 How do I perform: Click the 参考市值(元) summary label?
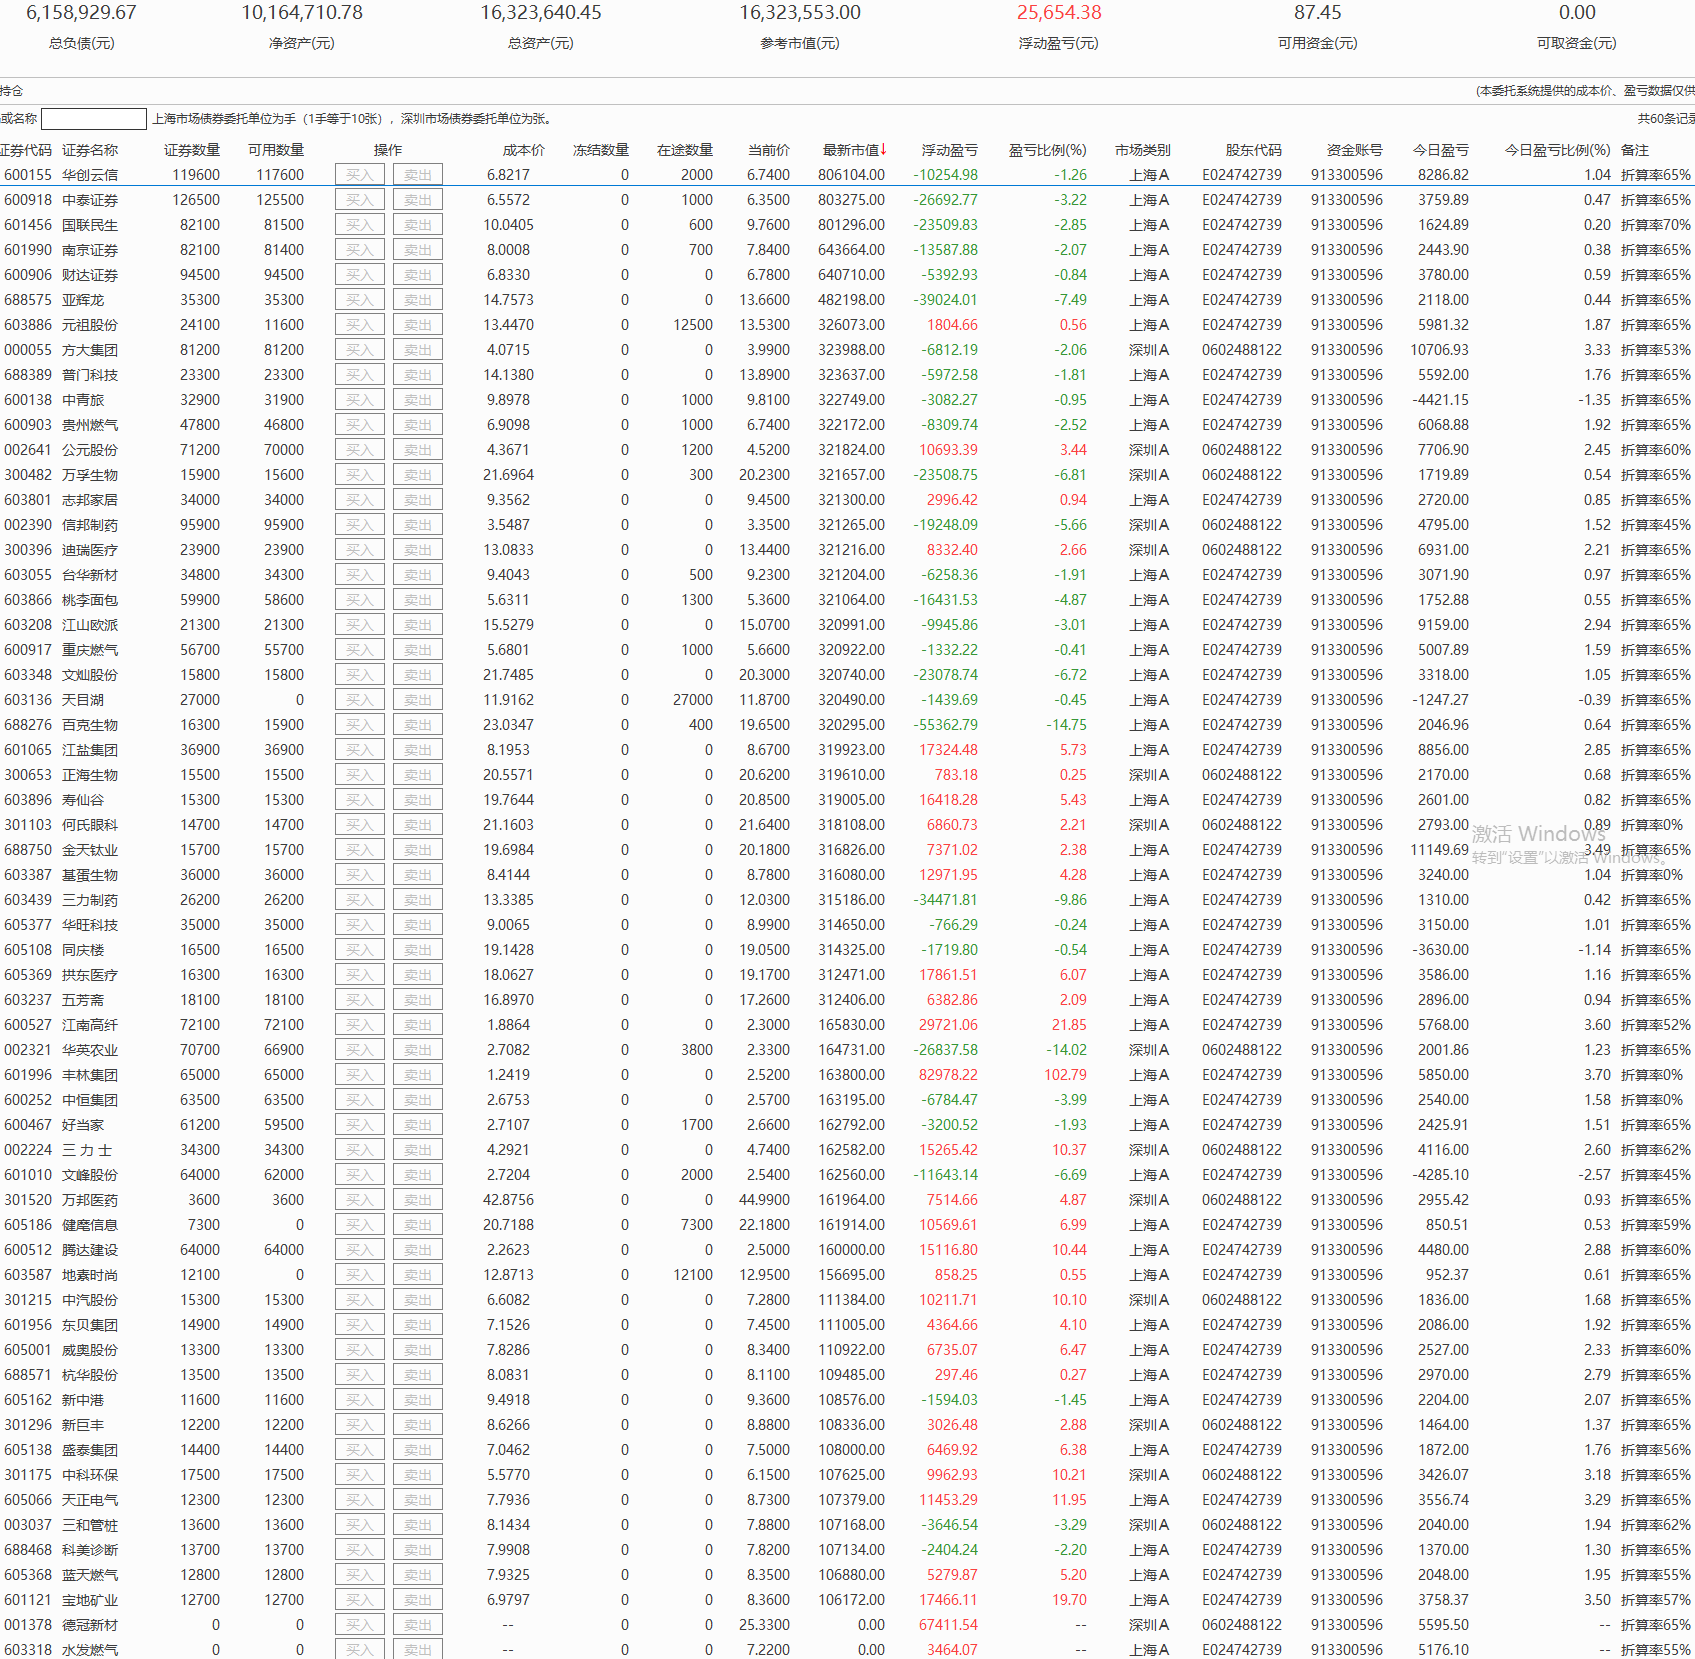[800, 43]
